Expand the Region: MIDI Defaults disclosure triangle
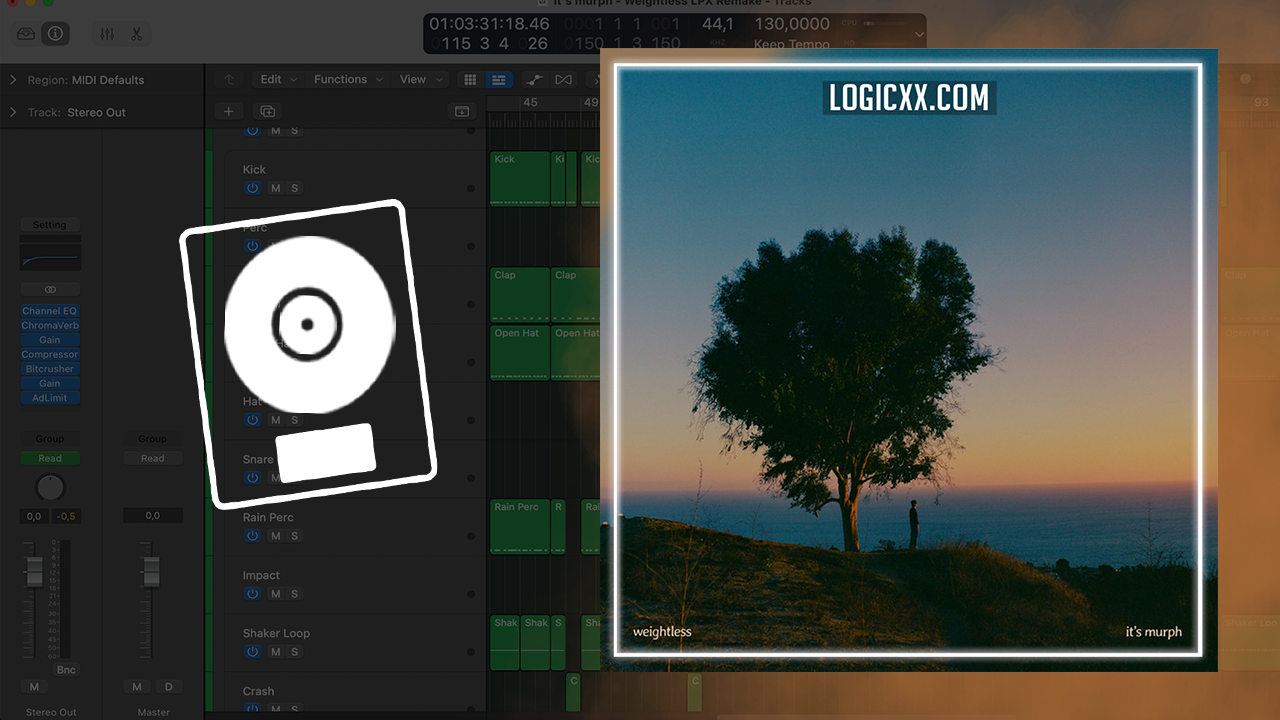Image resolution: width=1280 pixels, height=720 pixels. (x=13, y=80)
